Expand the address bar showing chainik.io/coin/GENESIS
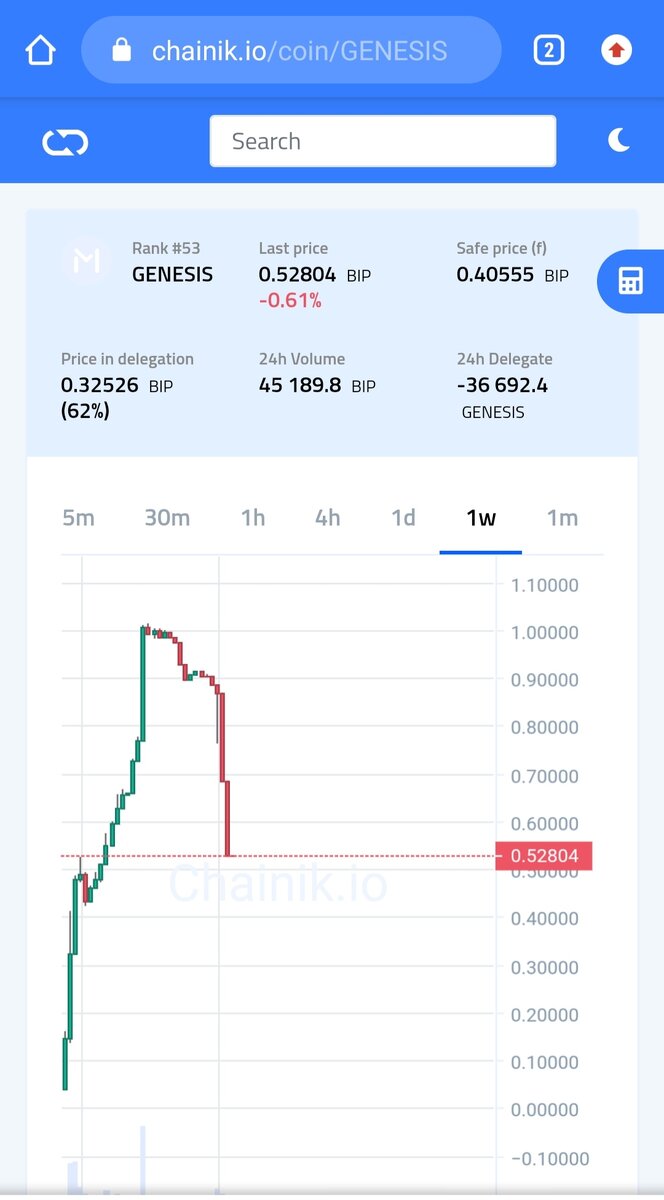 coord(291,49)
